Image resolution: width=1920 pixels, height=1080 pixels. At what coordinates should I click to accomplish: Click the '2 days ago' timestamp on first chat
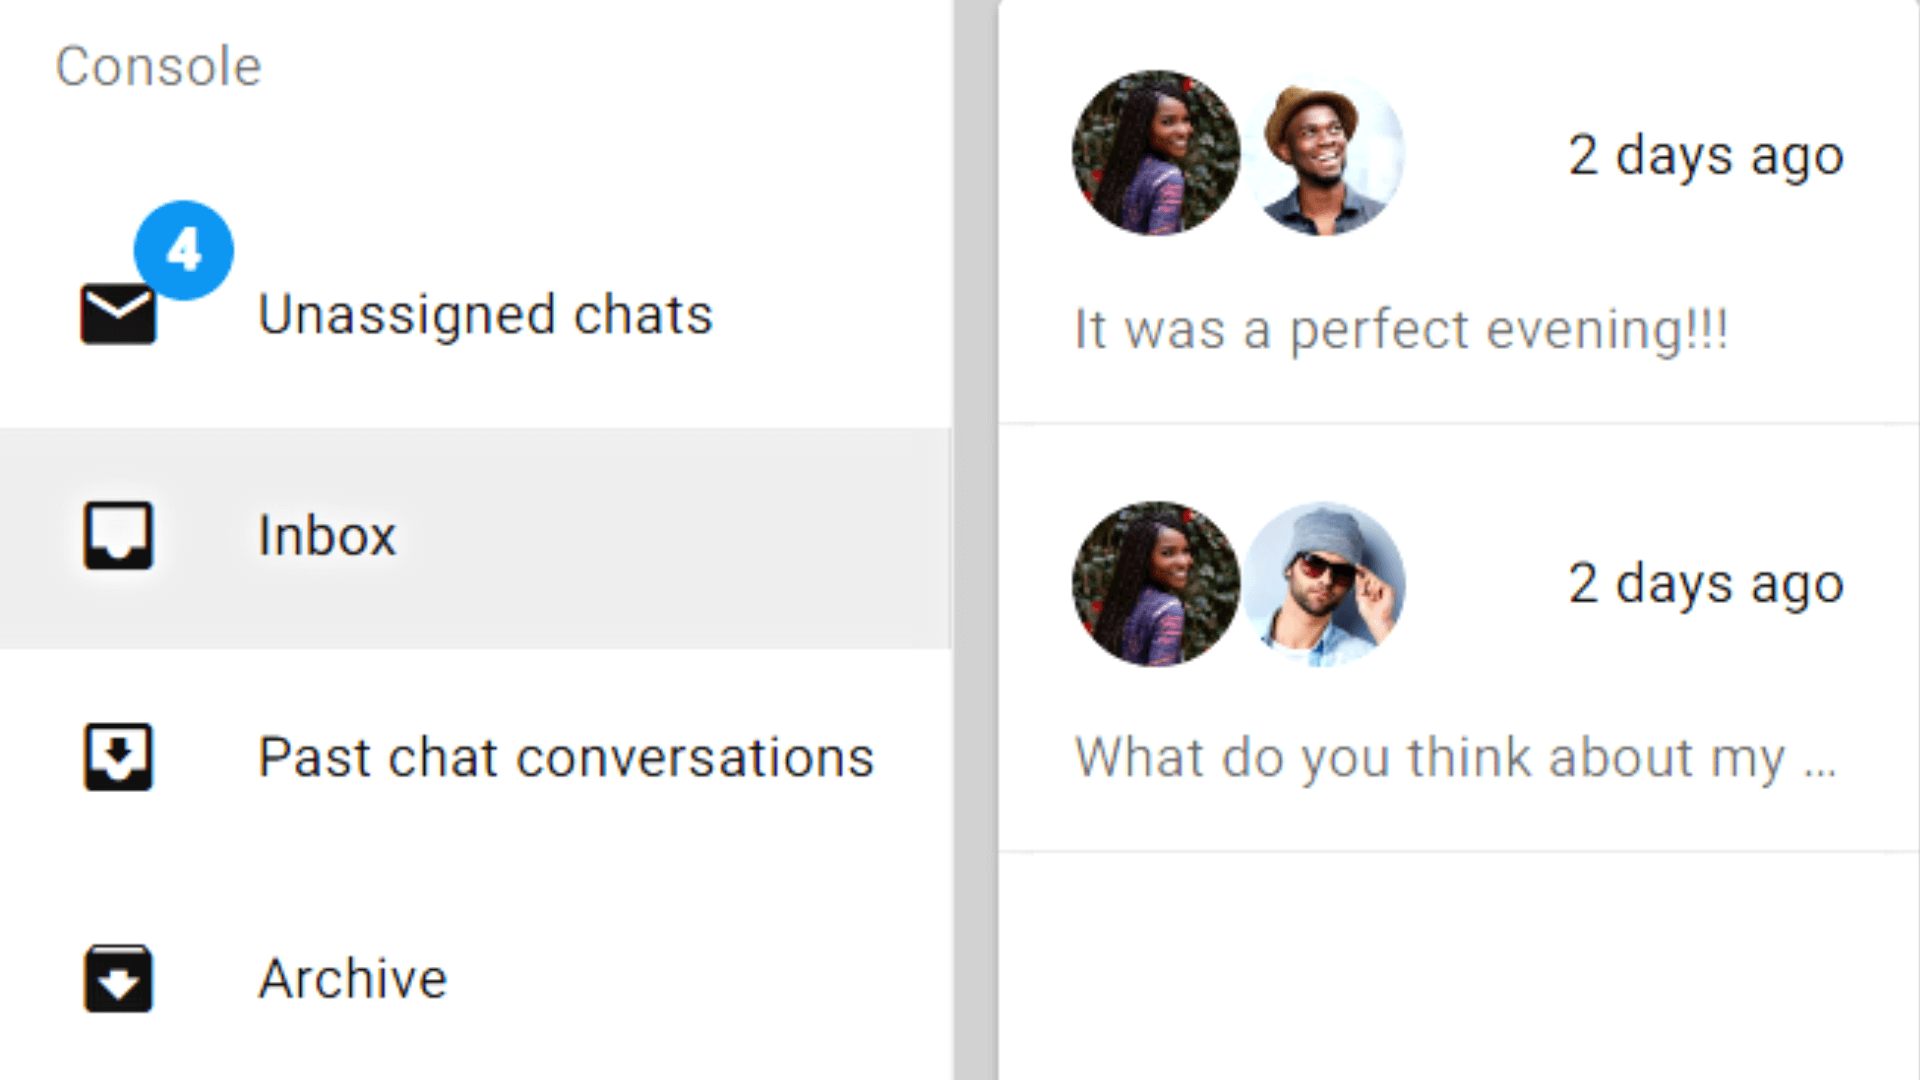click(x=1705, y=155)
